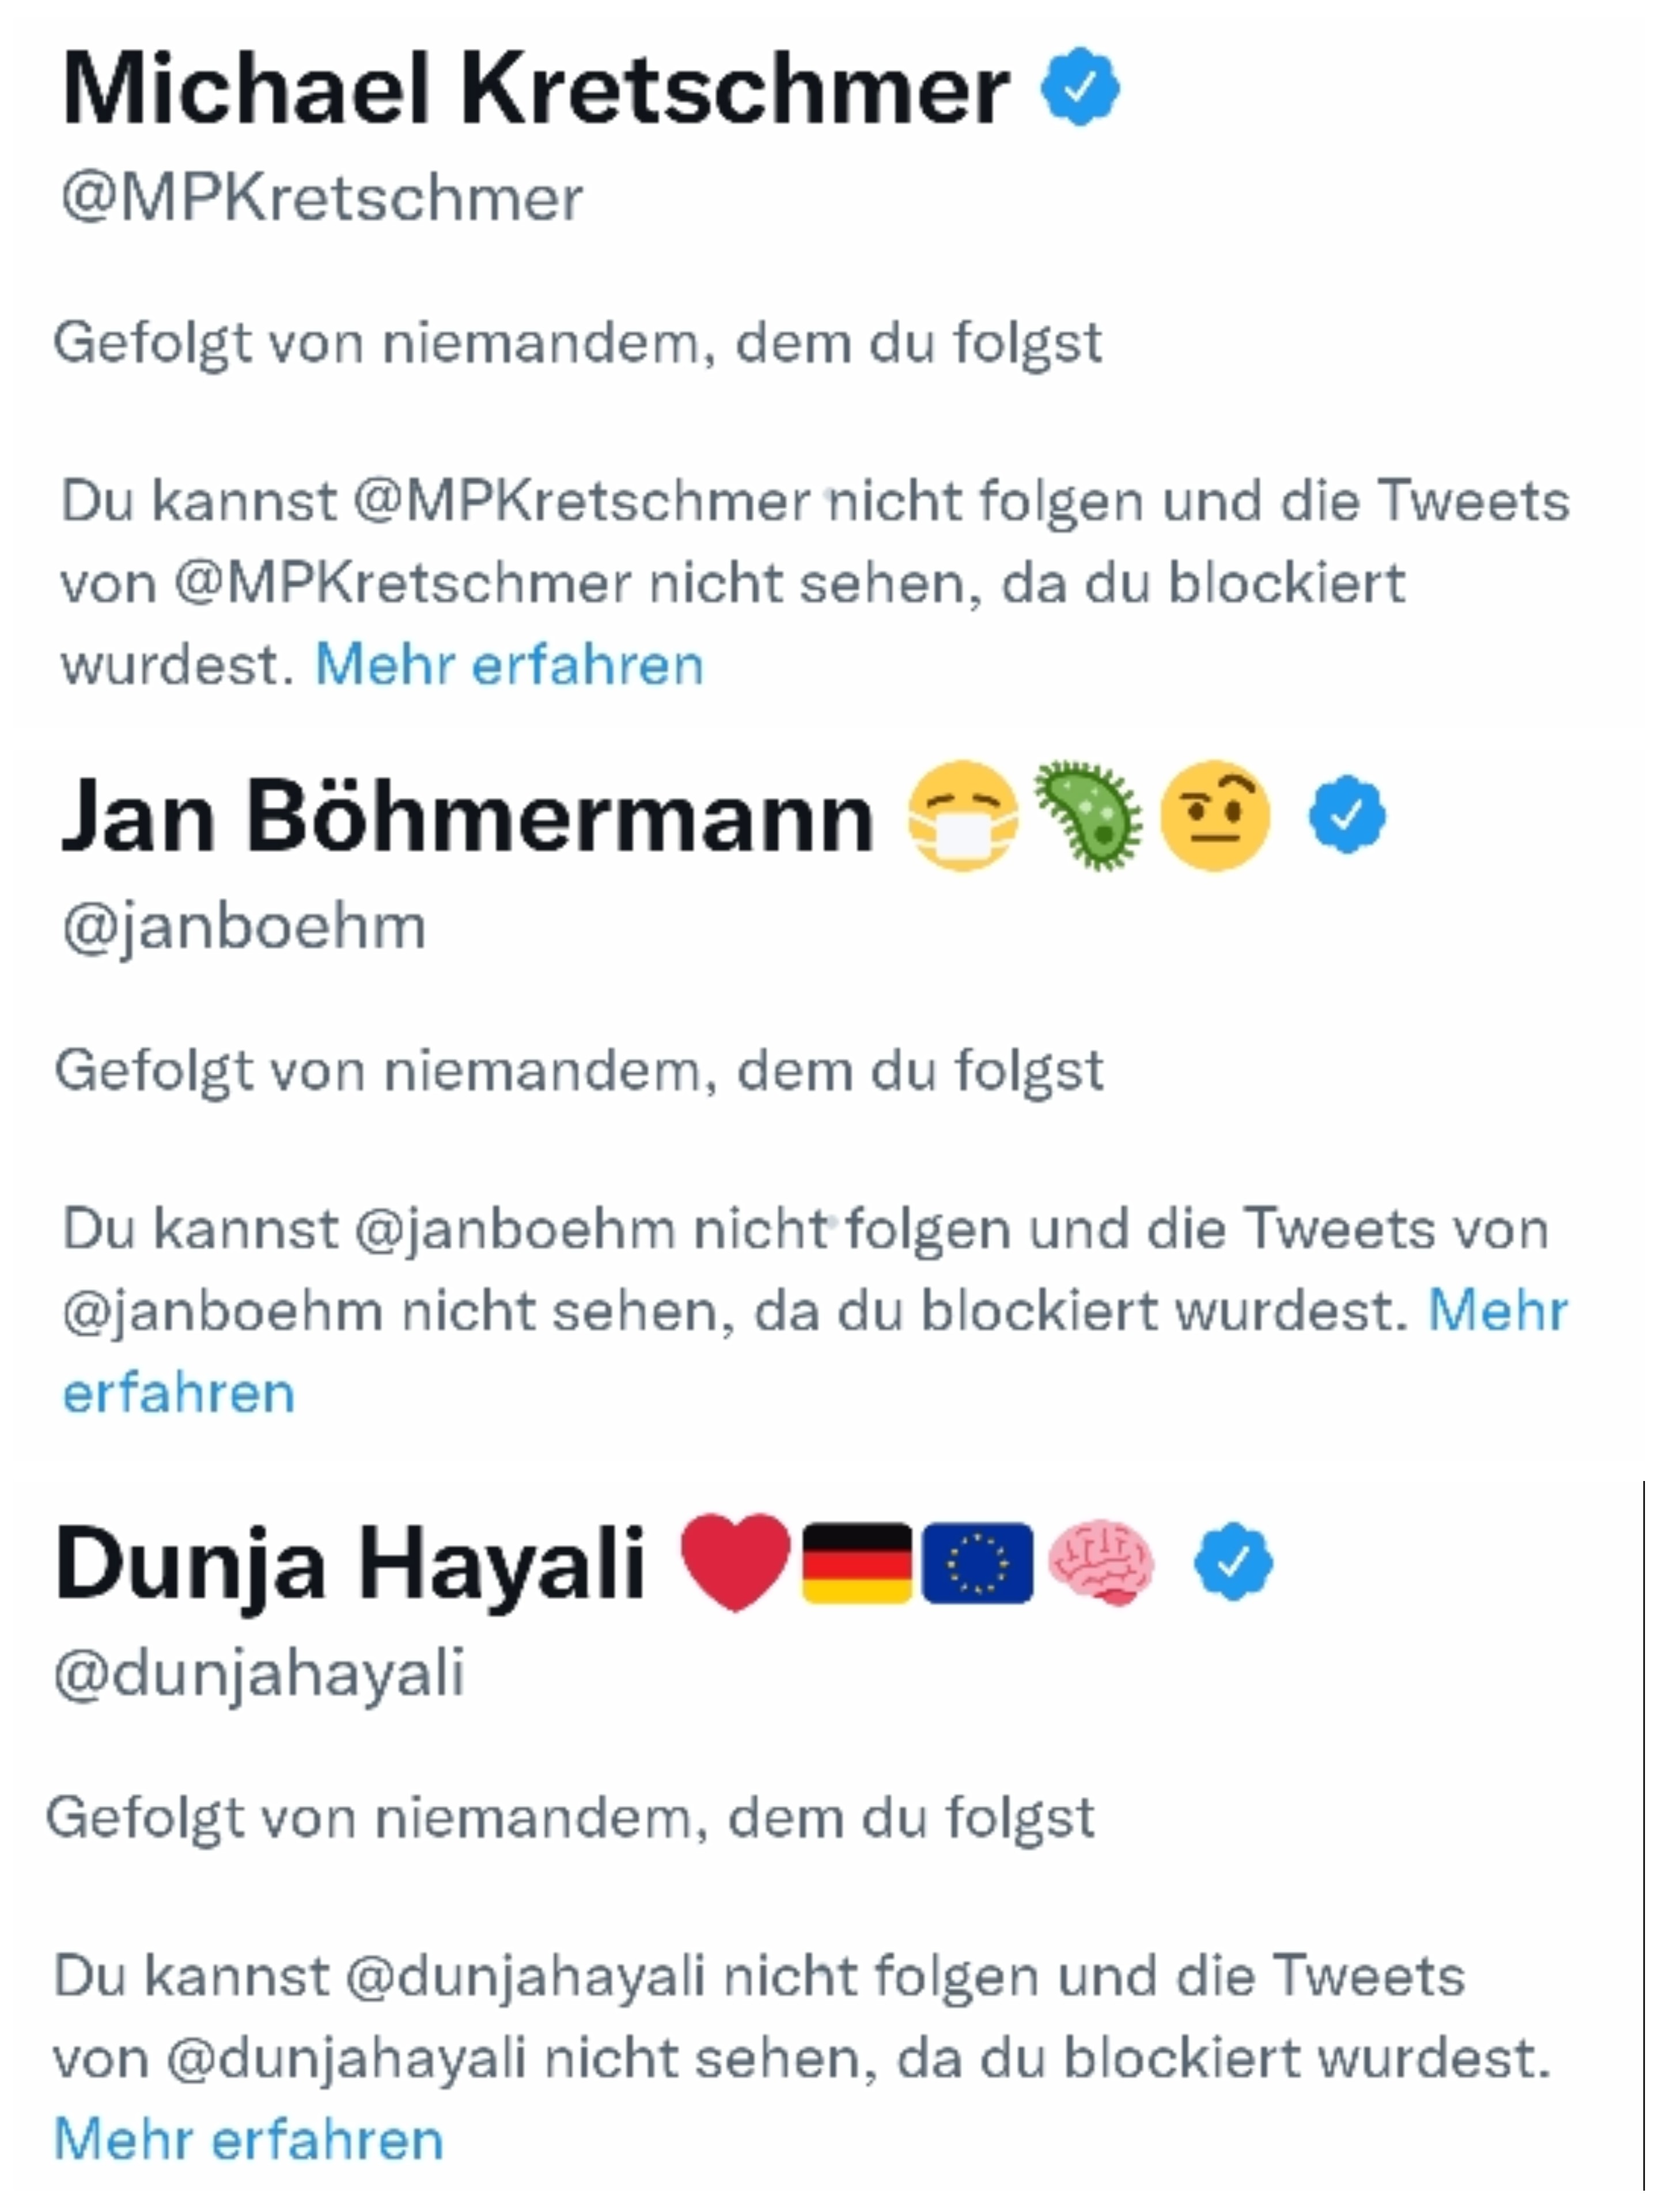Open 'Mehr erfahren' under Hayali's block notice

pos(248,2139)
